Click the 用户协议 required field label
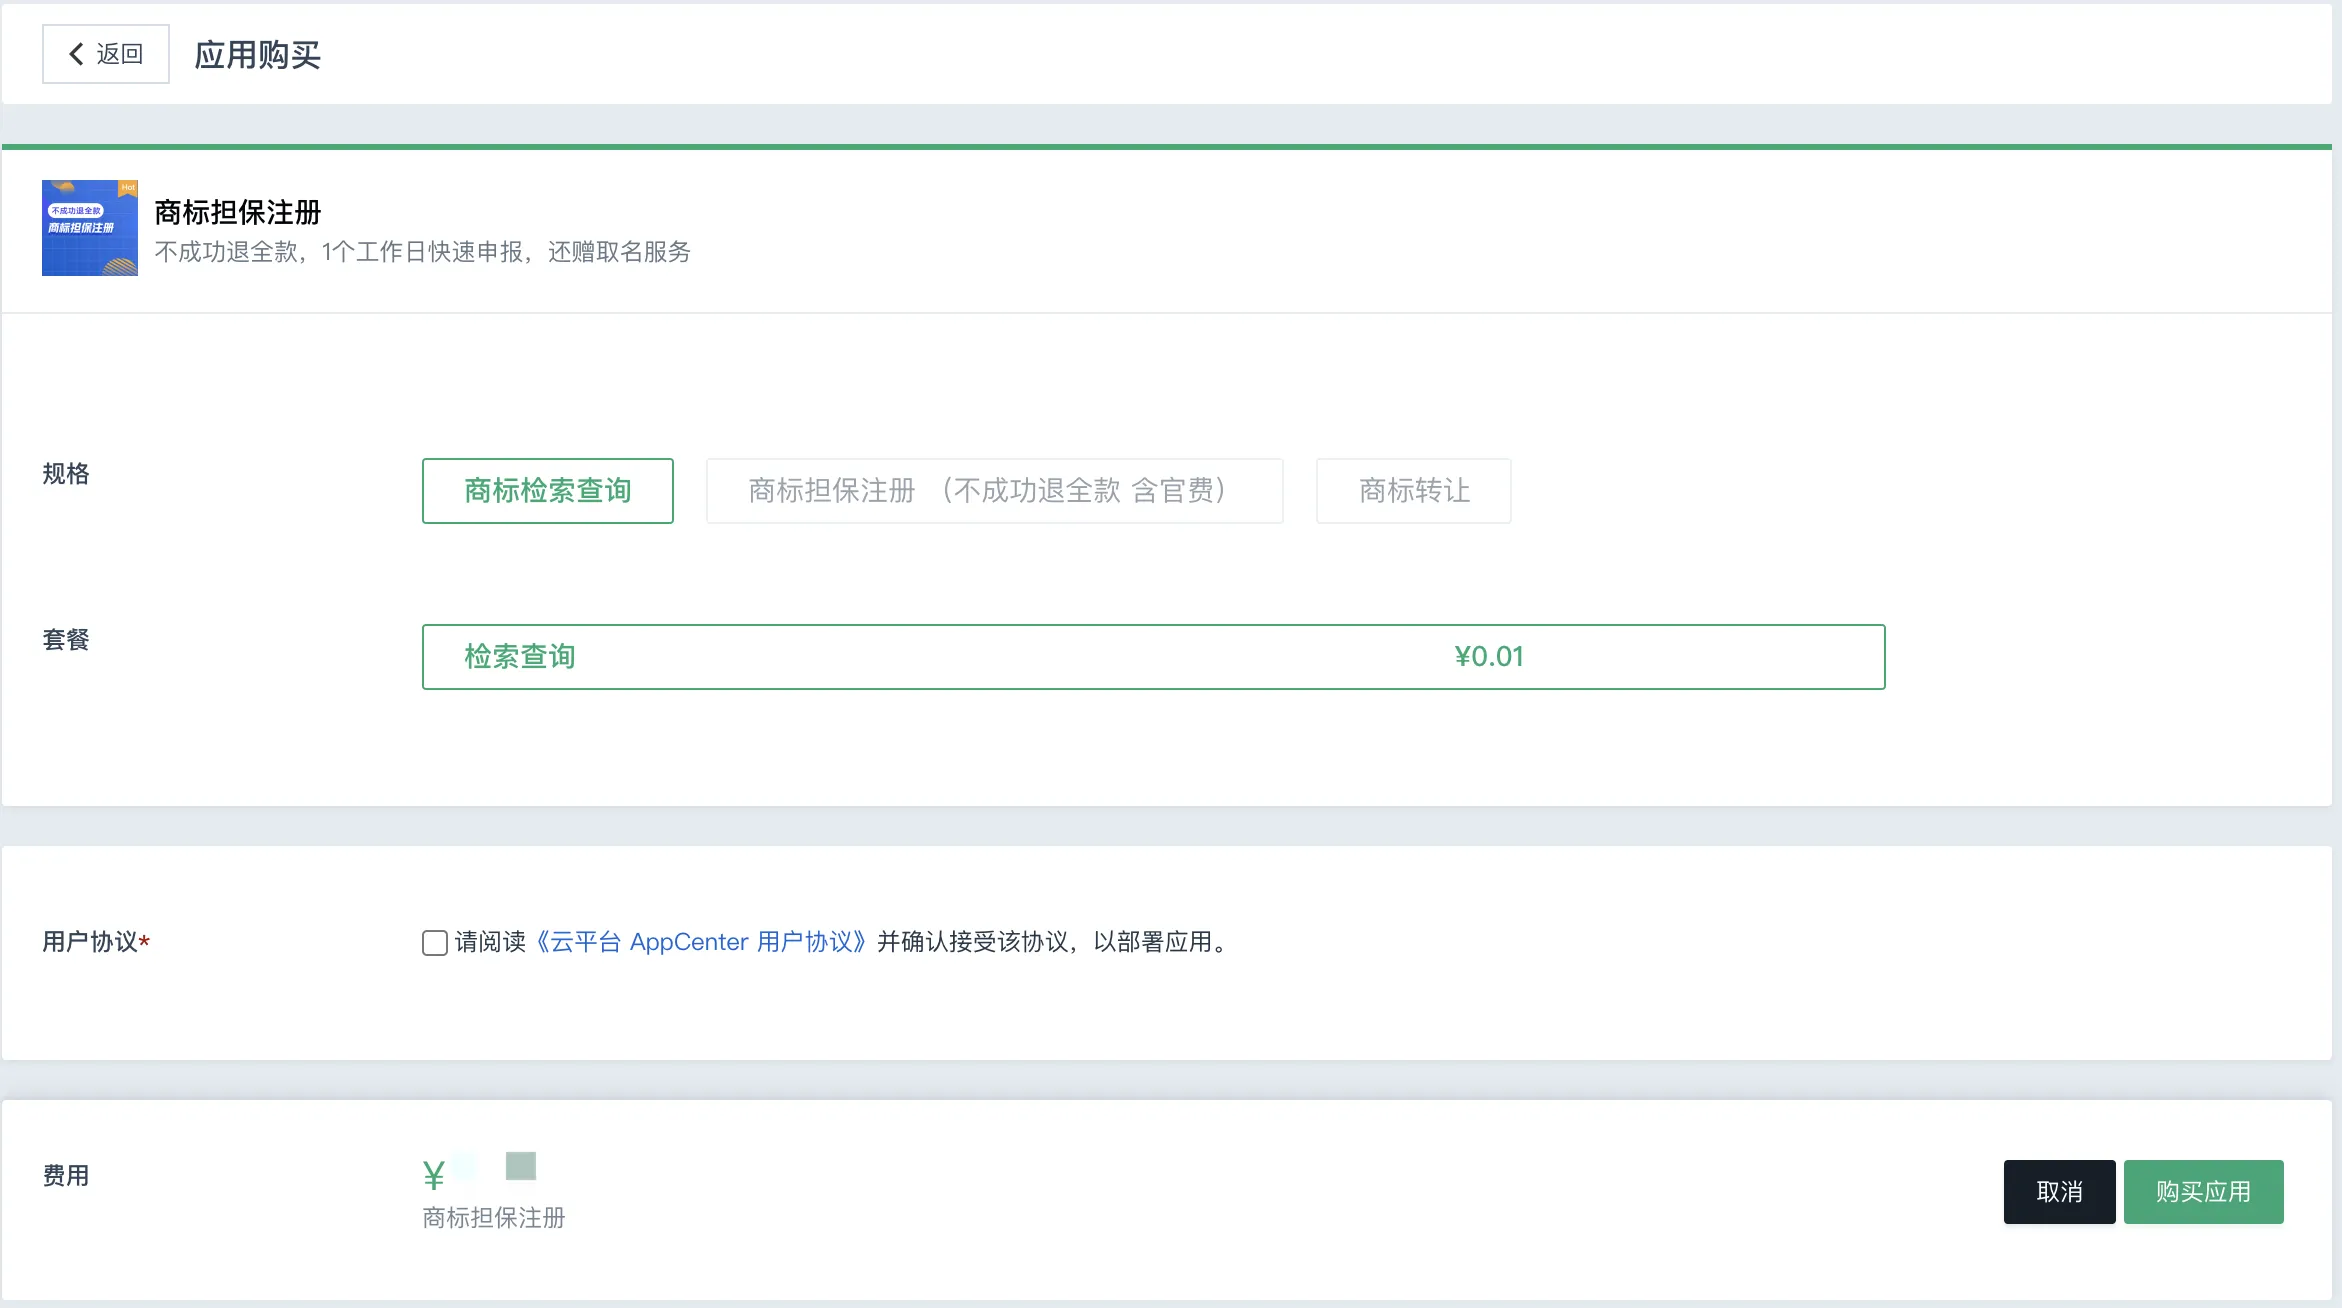Viewport: 2342px width, 1308px height. coord(91,942)
